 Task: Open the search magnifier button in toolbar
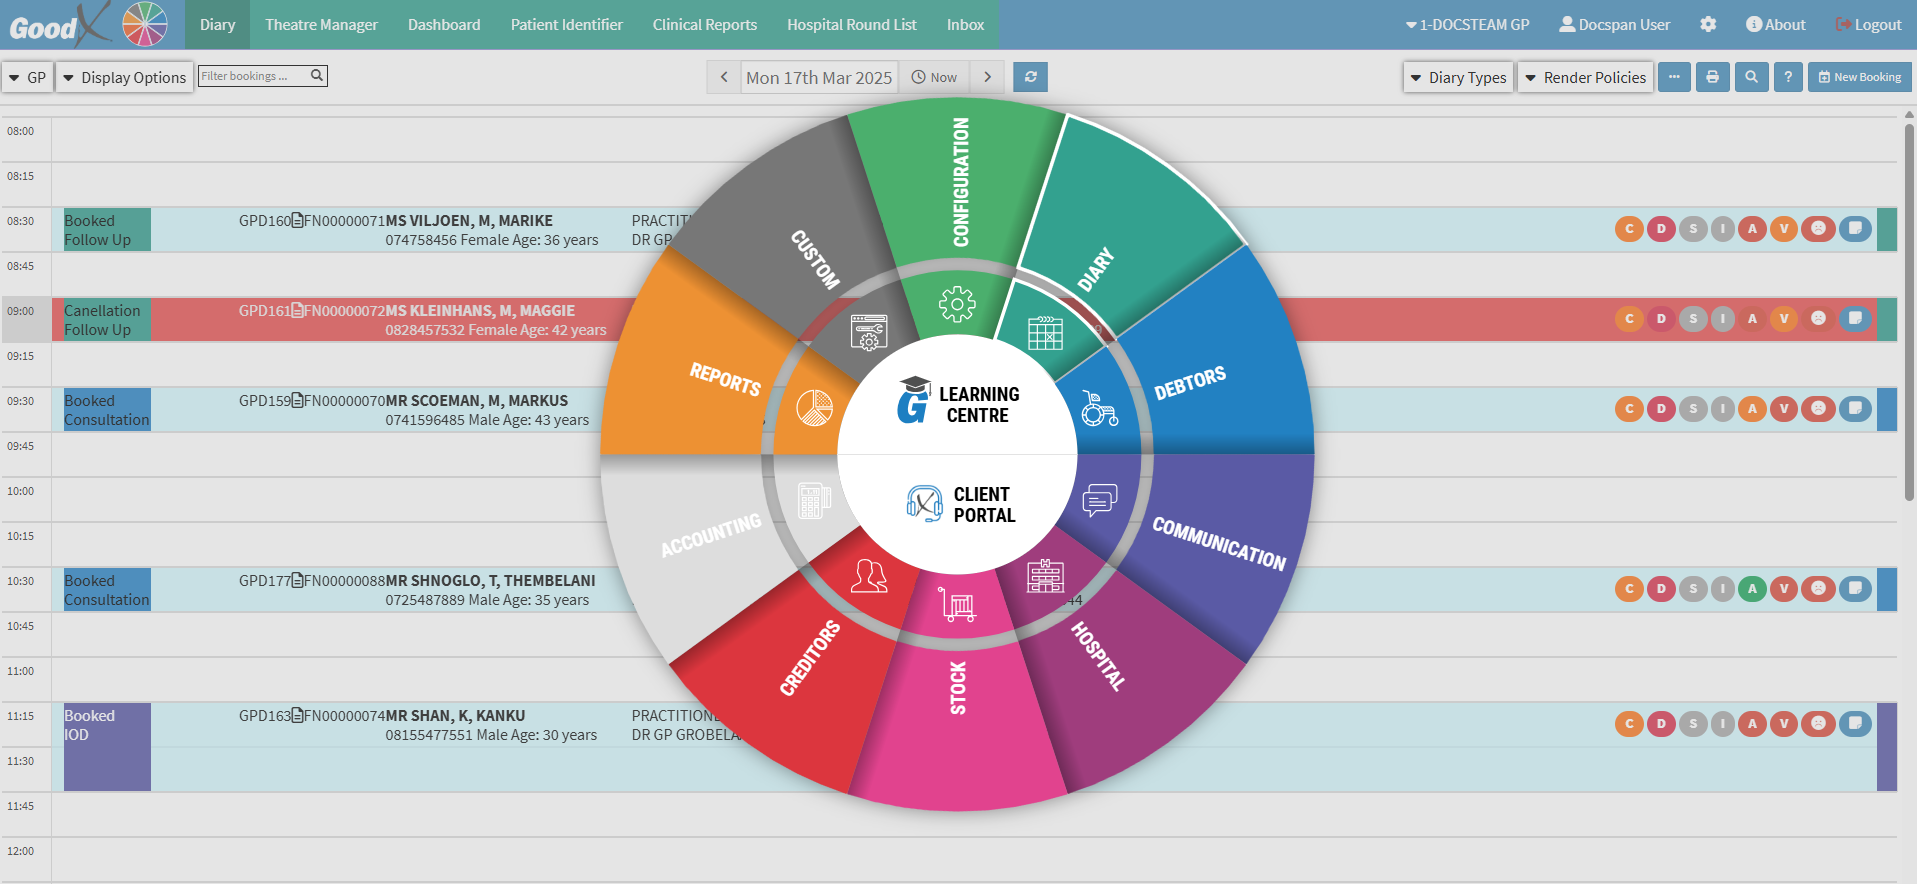1750,77
